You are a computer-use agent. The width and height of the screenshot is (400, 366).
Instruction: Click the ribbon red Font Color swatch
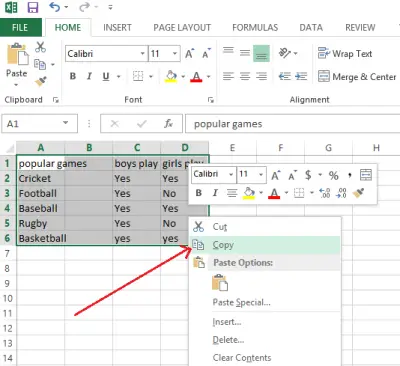click(196, 77)
